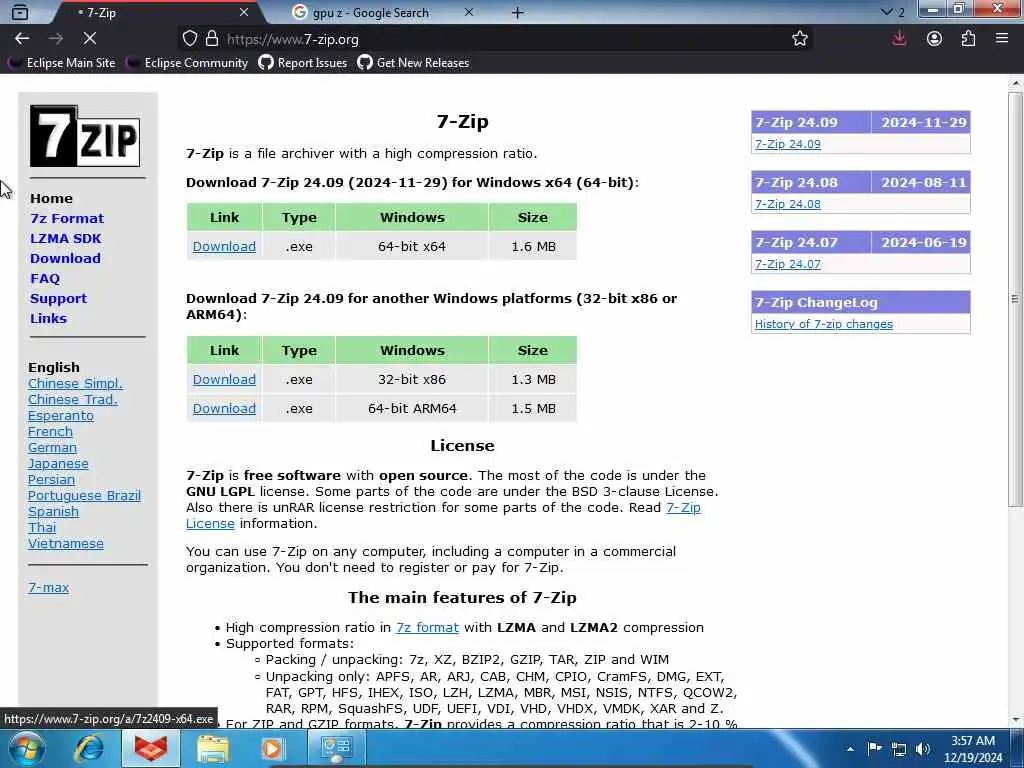Click the 7-Zip logo image
The height and width of the screenshot is (768, 1024).
pos(84,136)
